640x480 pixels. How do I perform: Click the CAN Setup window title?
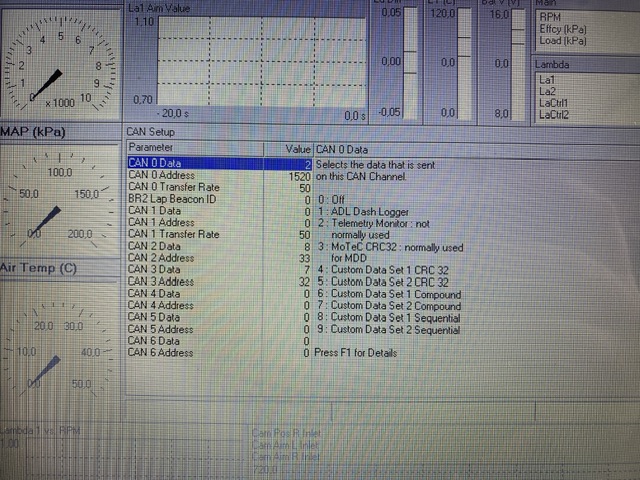[x=150, y=132]
